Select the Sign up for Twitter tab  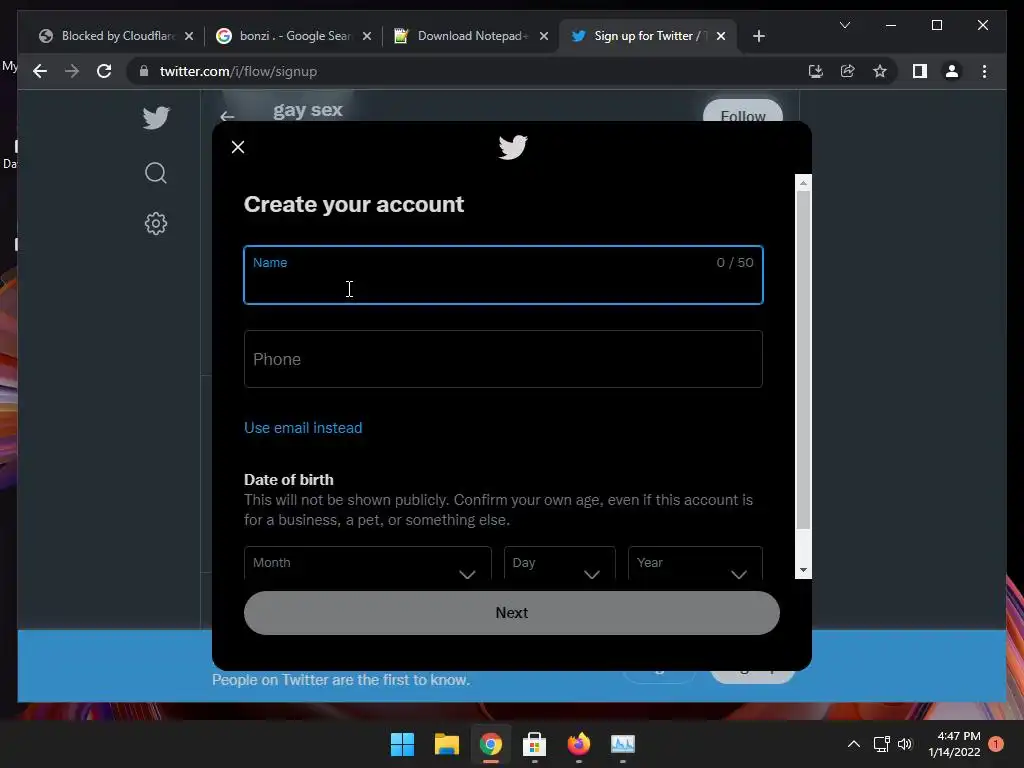pos(647,36)
